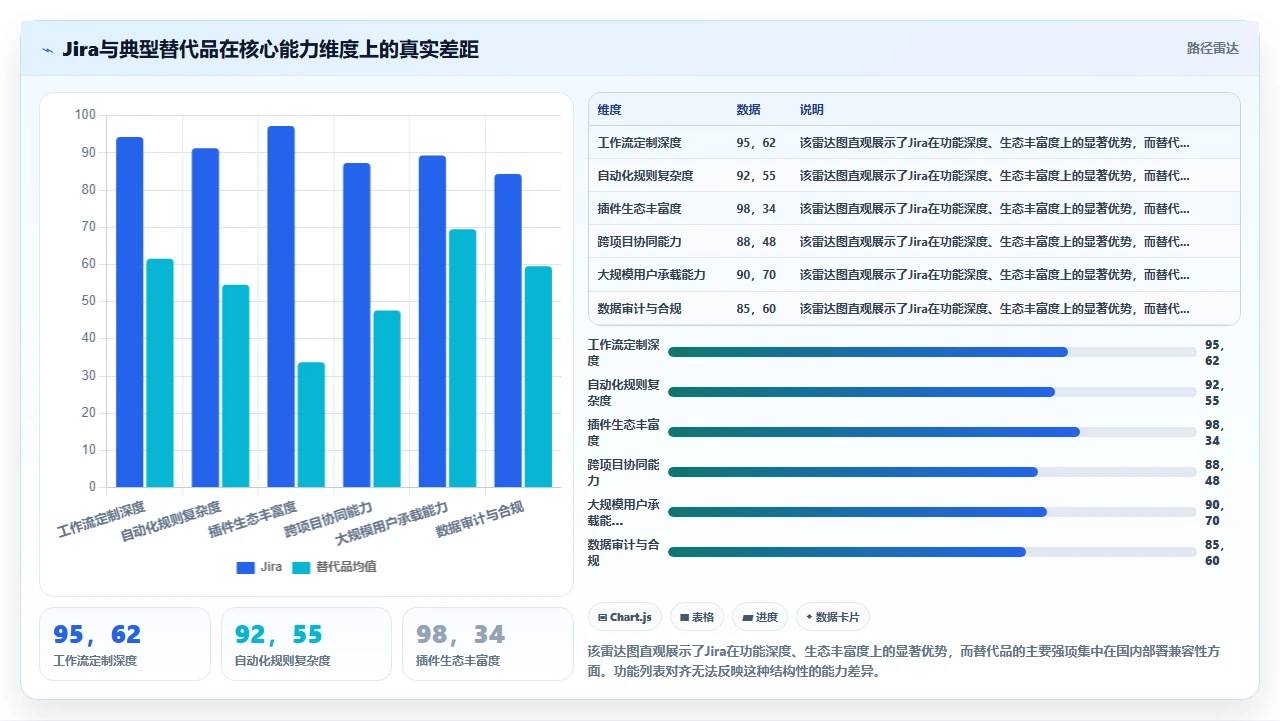This screenshot has width=1280, height=721.
Task: Click the 自动化规则复杂度 progress bar
Action: coord(932,392)
